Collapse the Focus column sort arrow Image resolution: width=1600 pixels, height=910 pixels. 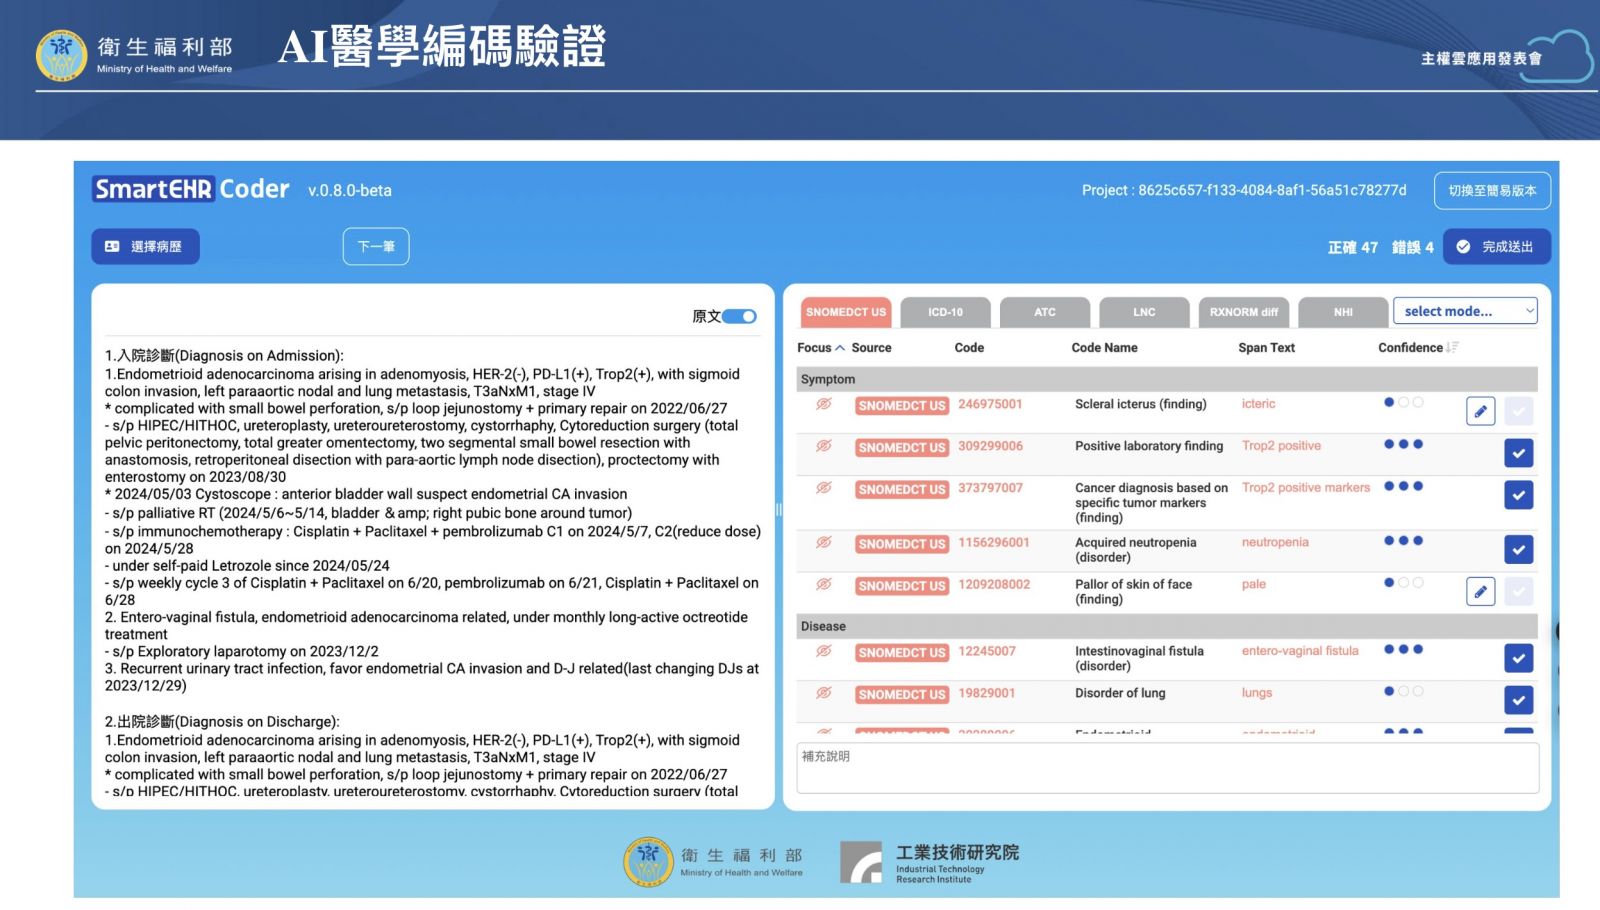click(x=840, y=348)
